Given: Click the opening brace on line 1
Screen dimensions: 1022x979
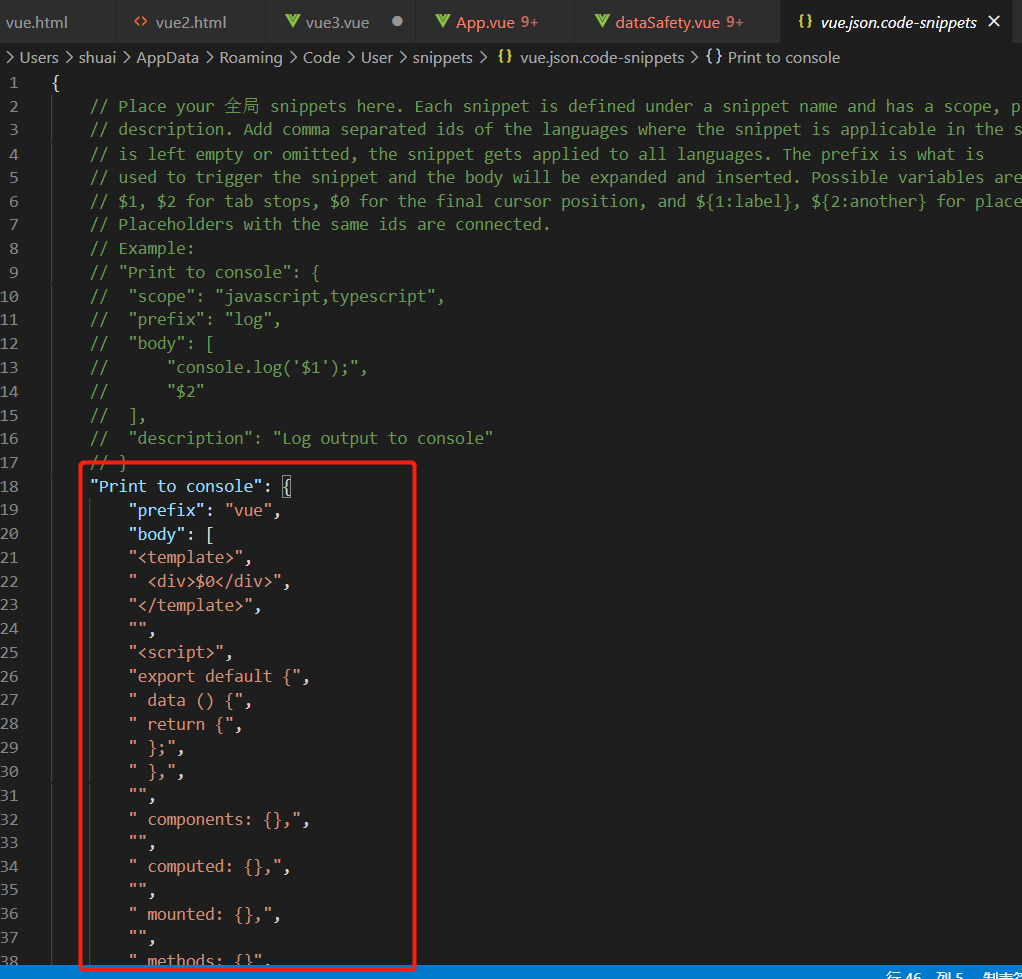Looking at the screenshot, I should coord(56,83).
